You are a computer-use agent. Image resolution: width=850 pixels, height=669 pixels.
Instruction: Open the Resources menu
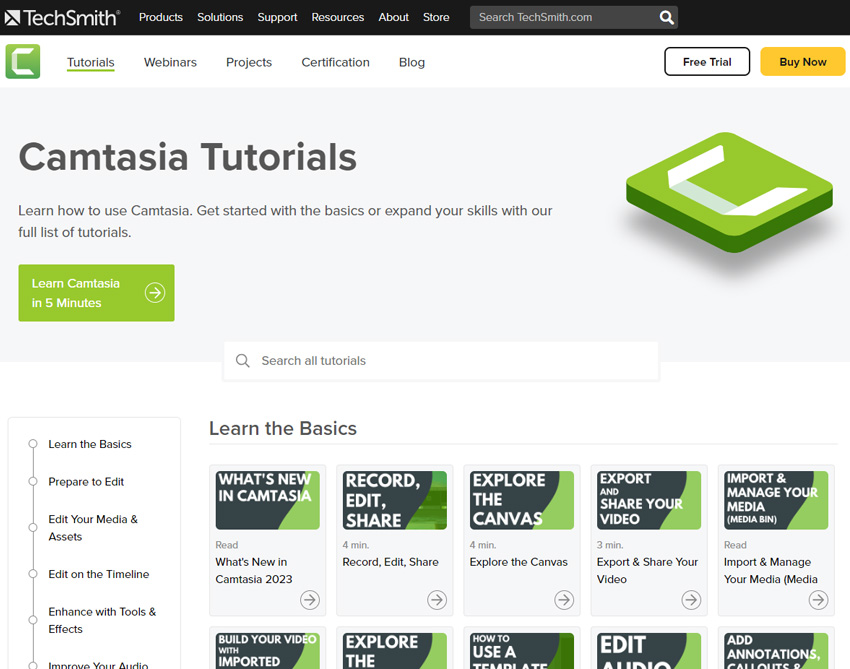(338, 17)
